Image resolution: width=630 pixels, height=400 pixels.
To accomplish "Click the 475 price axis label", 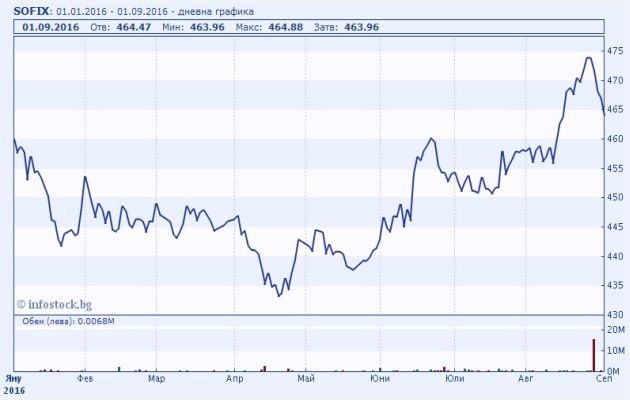I will 615,51.
